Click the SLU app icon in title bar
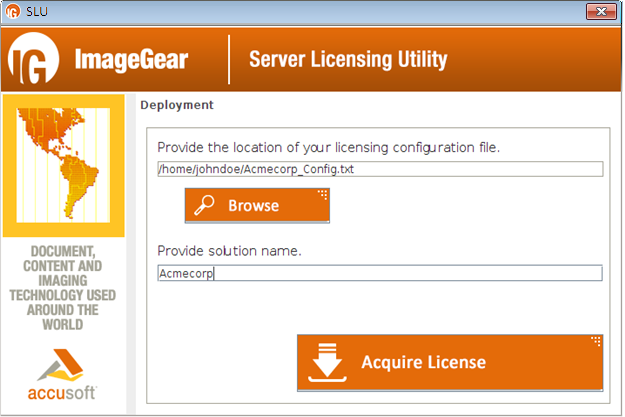The width and height of the screenshot is (625, 417). pyautogui.click(x=13, y=12)
